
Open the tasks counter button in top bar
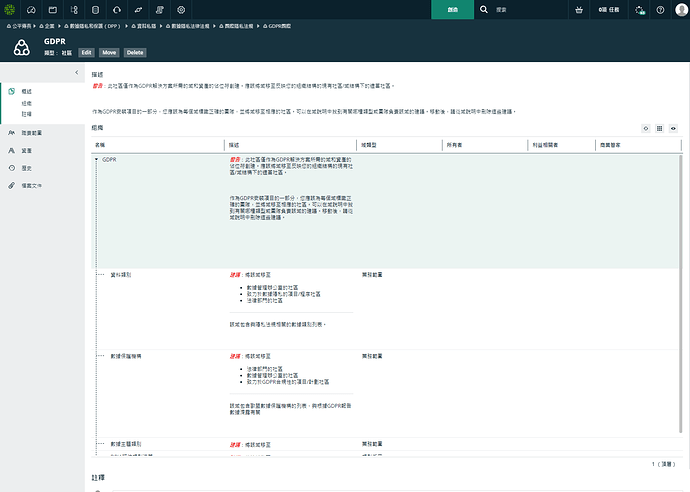(x=609, y=10)
